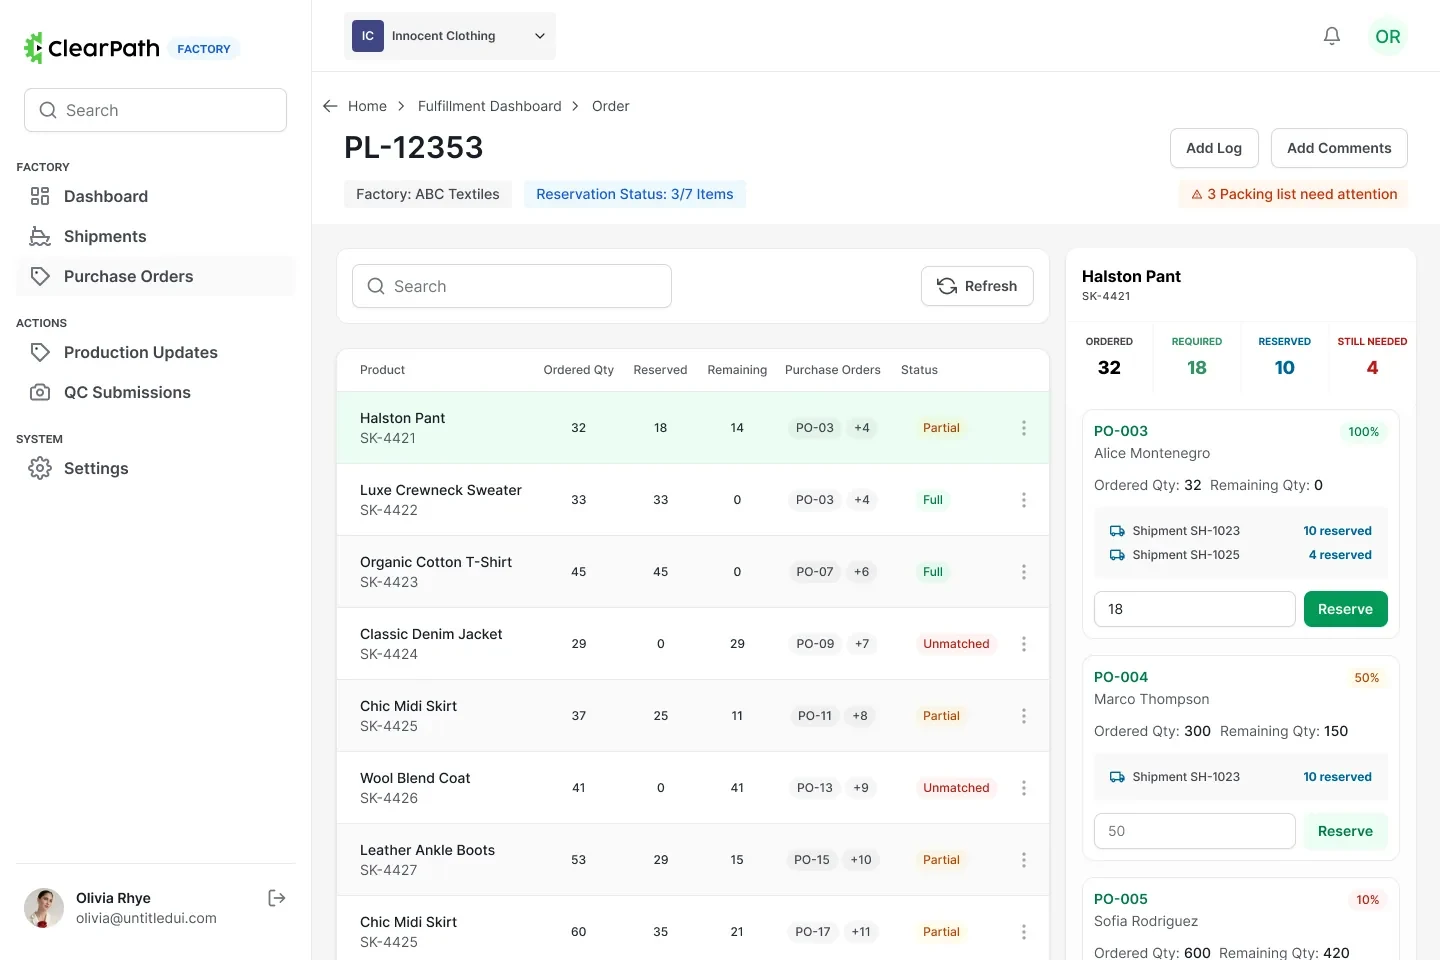The image size is (1440, 960).
Task: Click the Add Log button
Action: [x=1214, y=148]
